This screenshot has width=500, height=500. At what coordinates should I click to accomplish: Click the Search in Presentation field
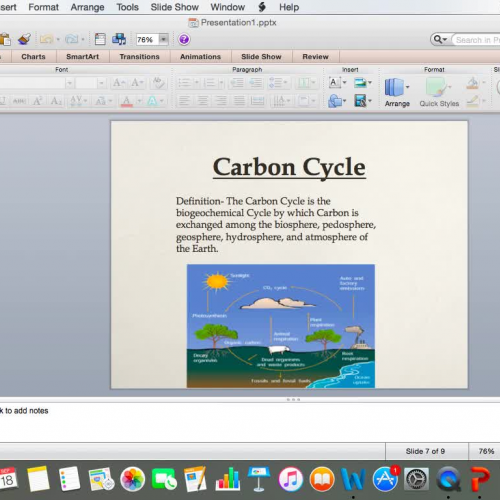point(477,40)
